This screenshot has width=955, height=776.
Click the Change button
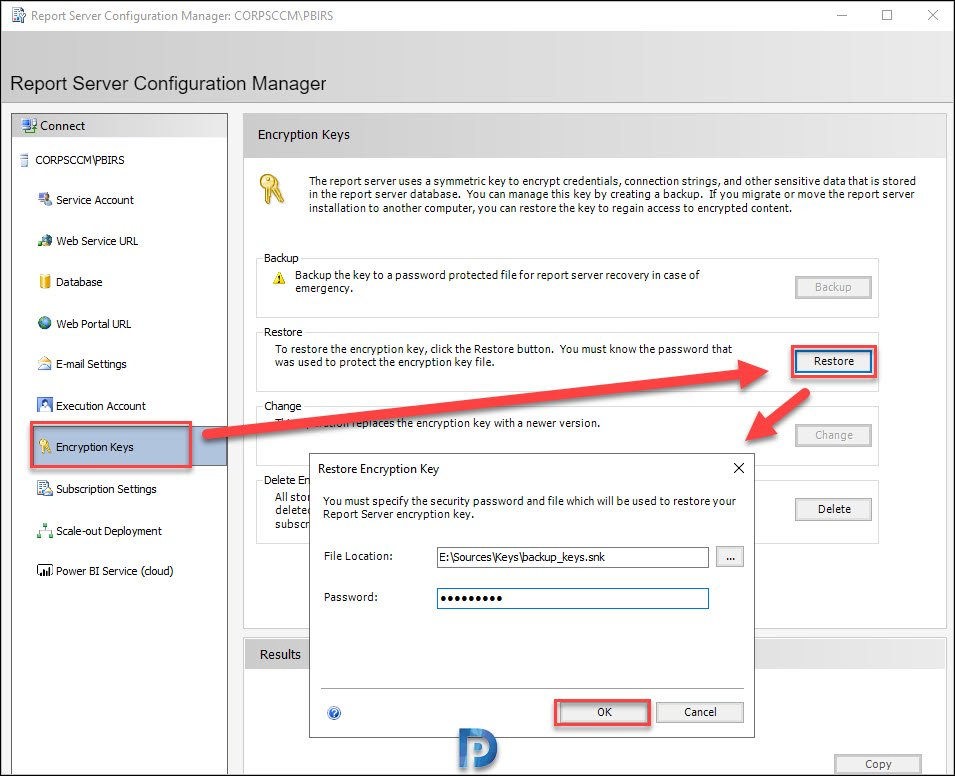click(833, 436)
